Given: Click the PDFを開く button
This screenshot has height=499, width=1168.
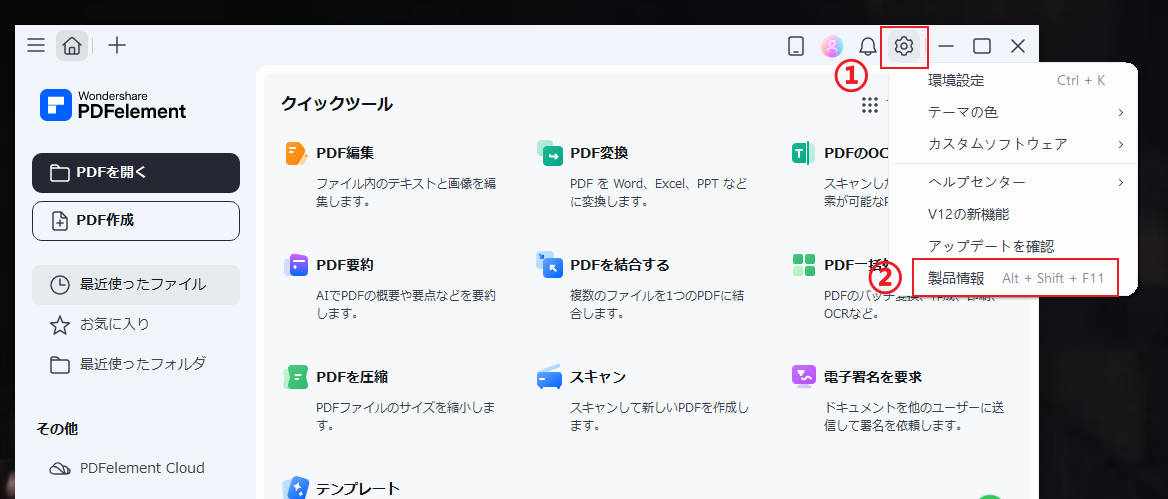Looking at the screenshot, I should (x=136, y=173).
